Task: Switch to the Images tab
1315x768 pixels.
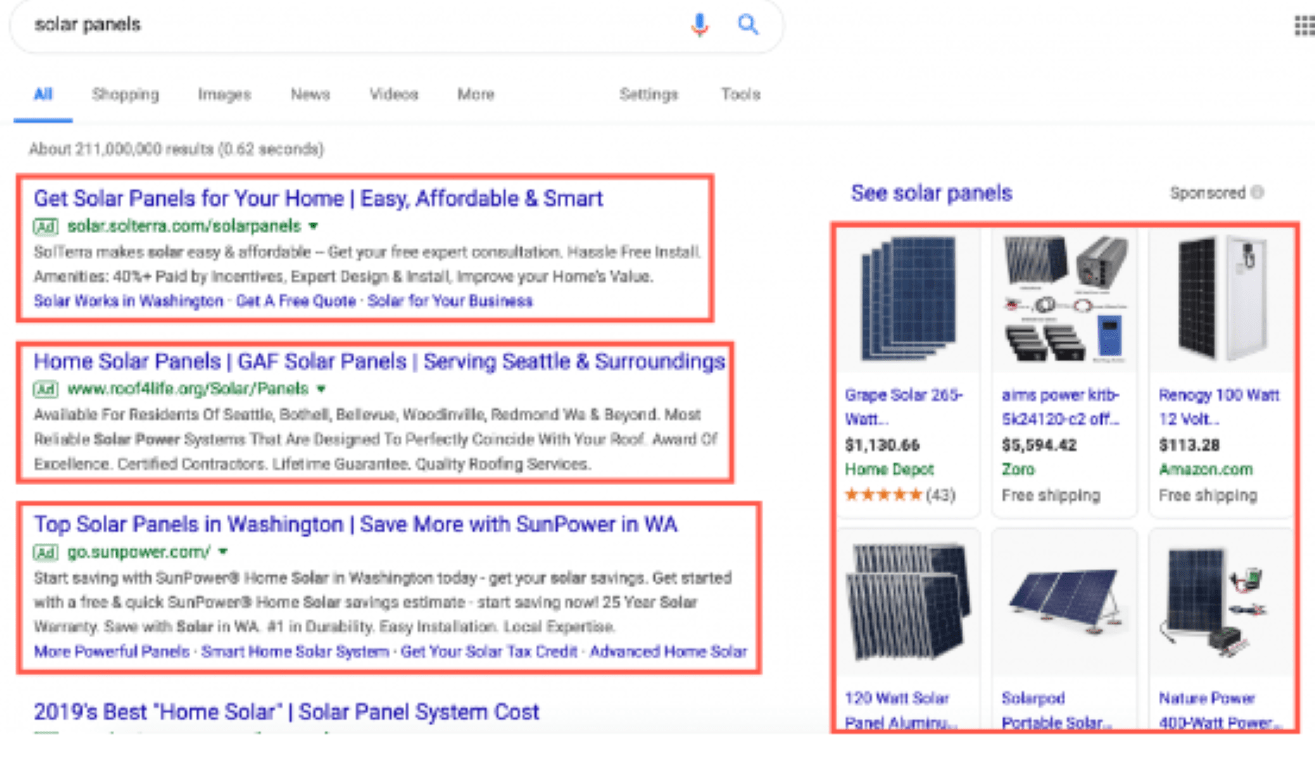Action: pos(224,94)
